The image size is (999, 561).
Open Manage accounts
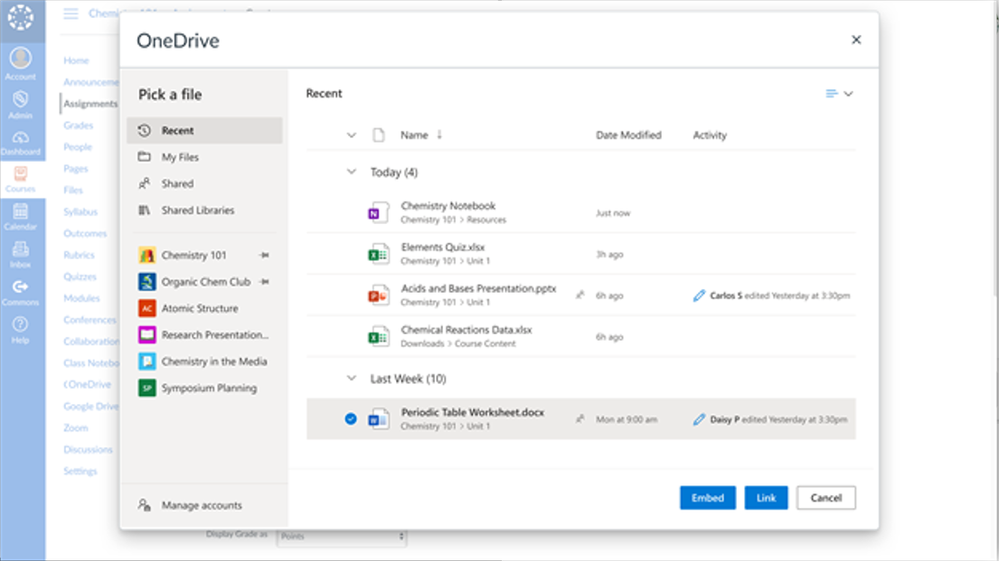(x=190, y=506)
